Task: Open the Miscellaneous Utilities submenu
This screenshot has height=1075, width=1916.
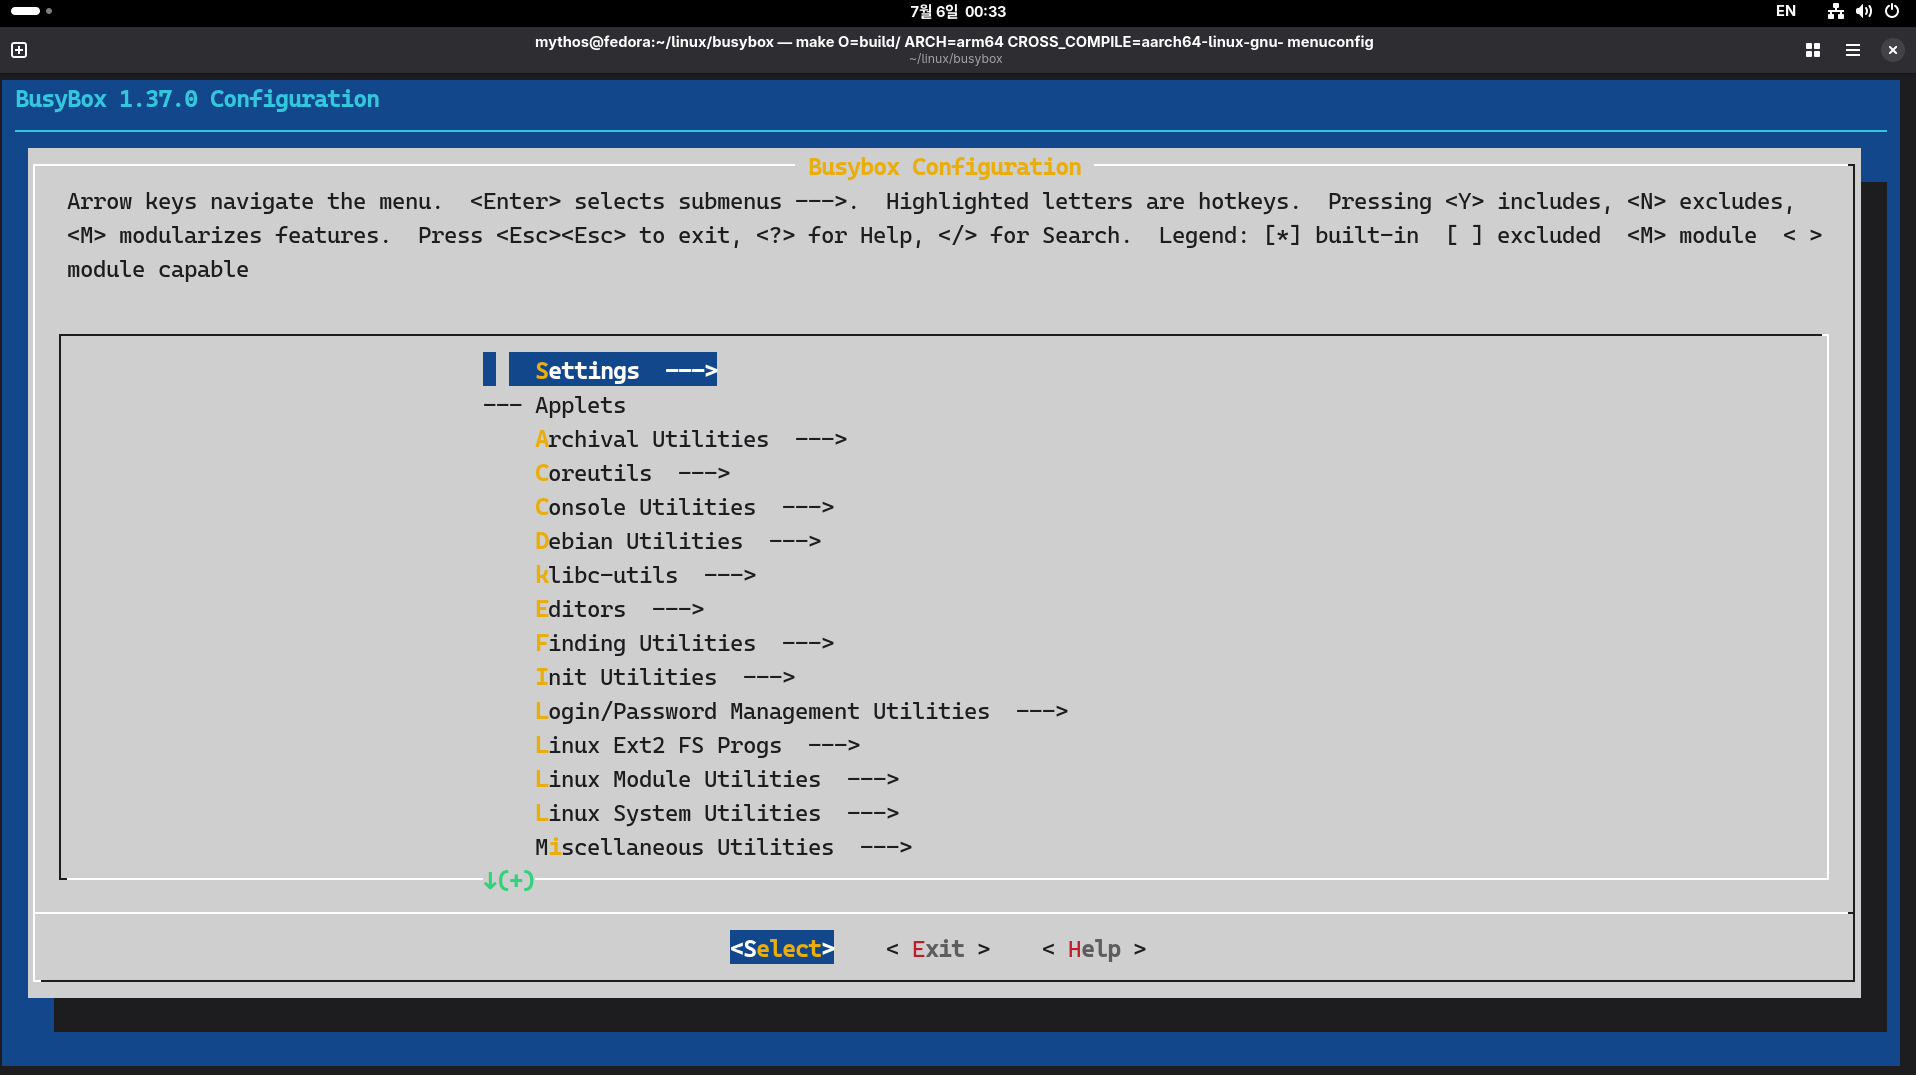Action: 723,847
